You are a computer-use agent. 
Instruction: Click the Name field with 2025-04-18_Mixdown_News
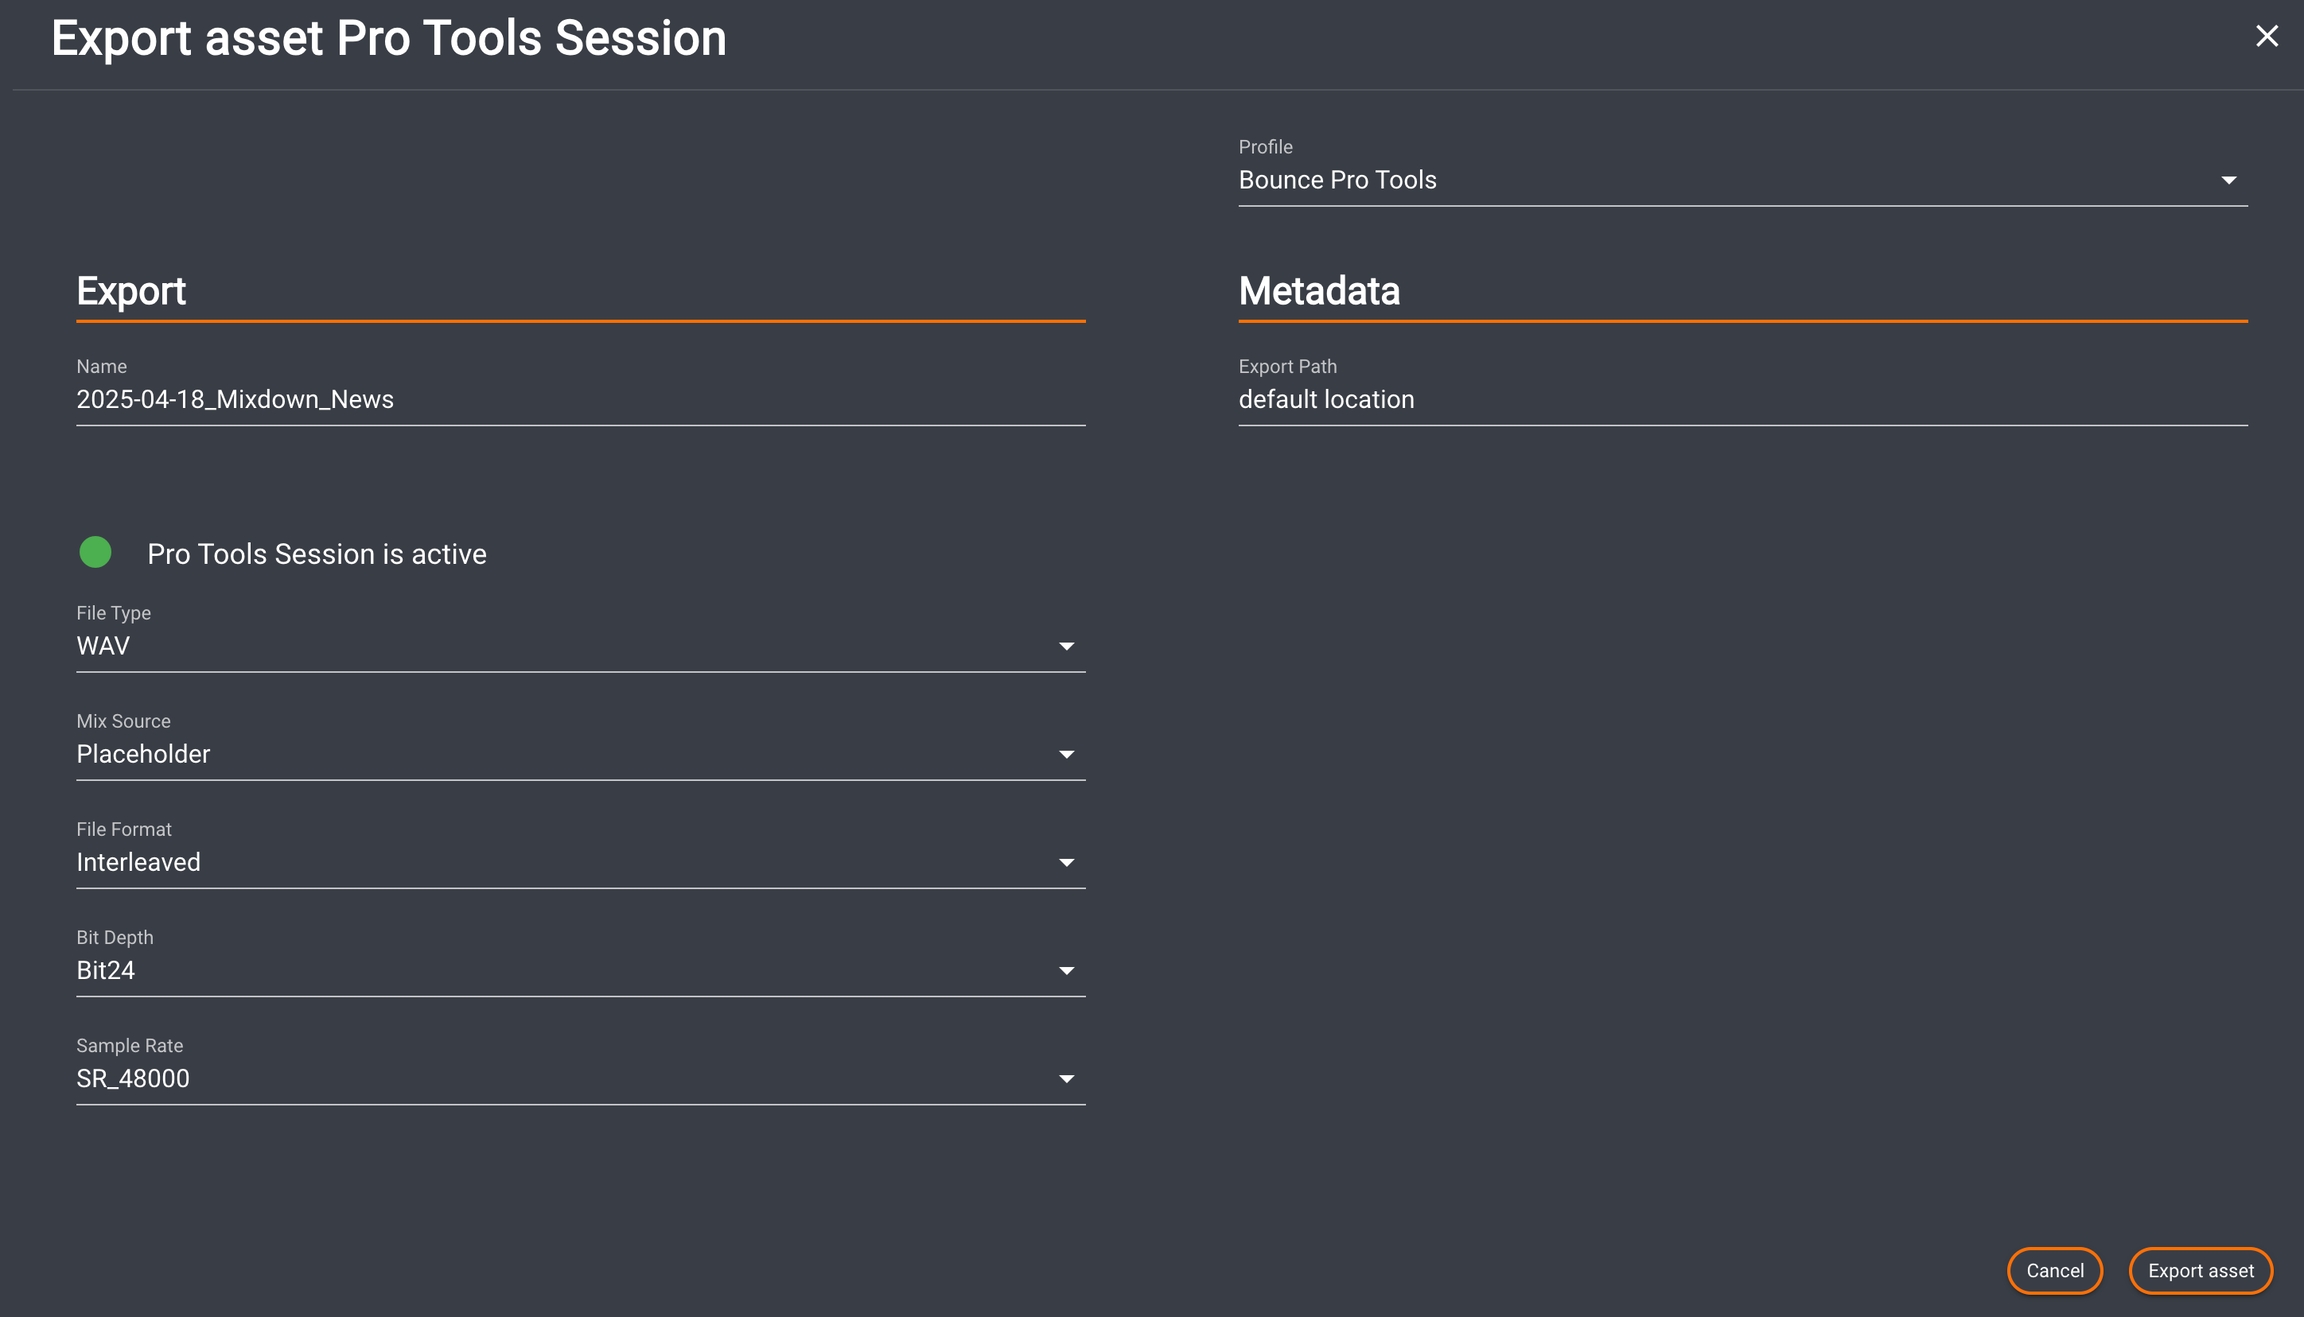(x=580, y=400)
